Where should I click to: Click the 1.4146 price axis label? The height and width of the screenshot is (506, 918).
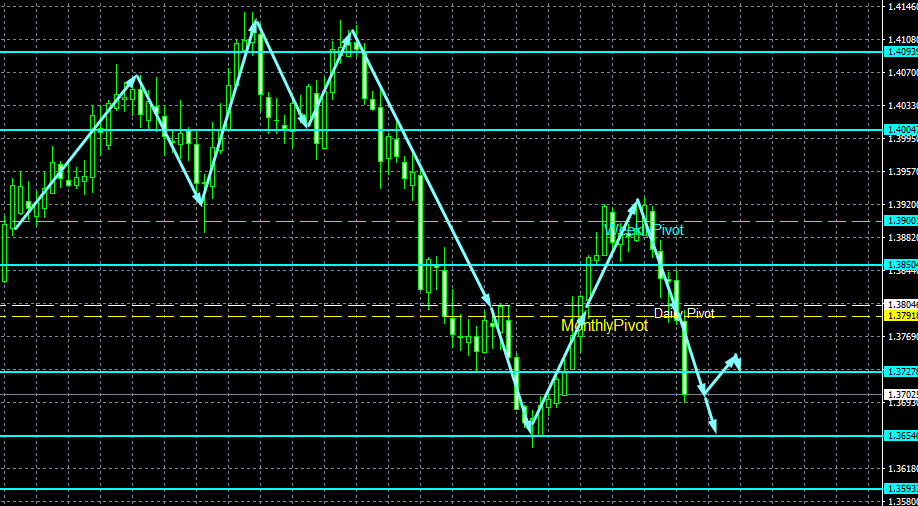[903, 7]
